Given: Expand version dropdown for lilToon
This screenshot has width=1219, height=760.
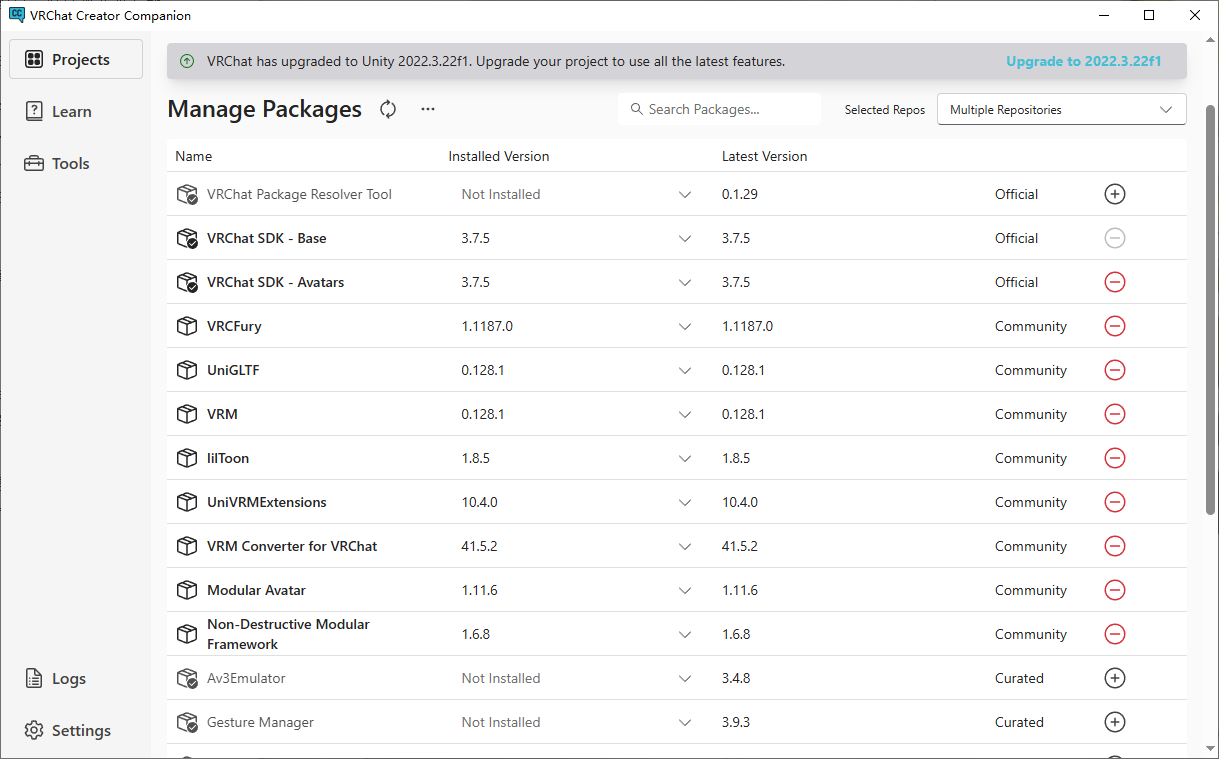Looking at the screenshot, I should pyautogui.click(x=685, y=458).
